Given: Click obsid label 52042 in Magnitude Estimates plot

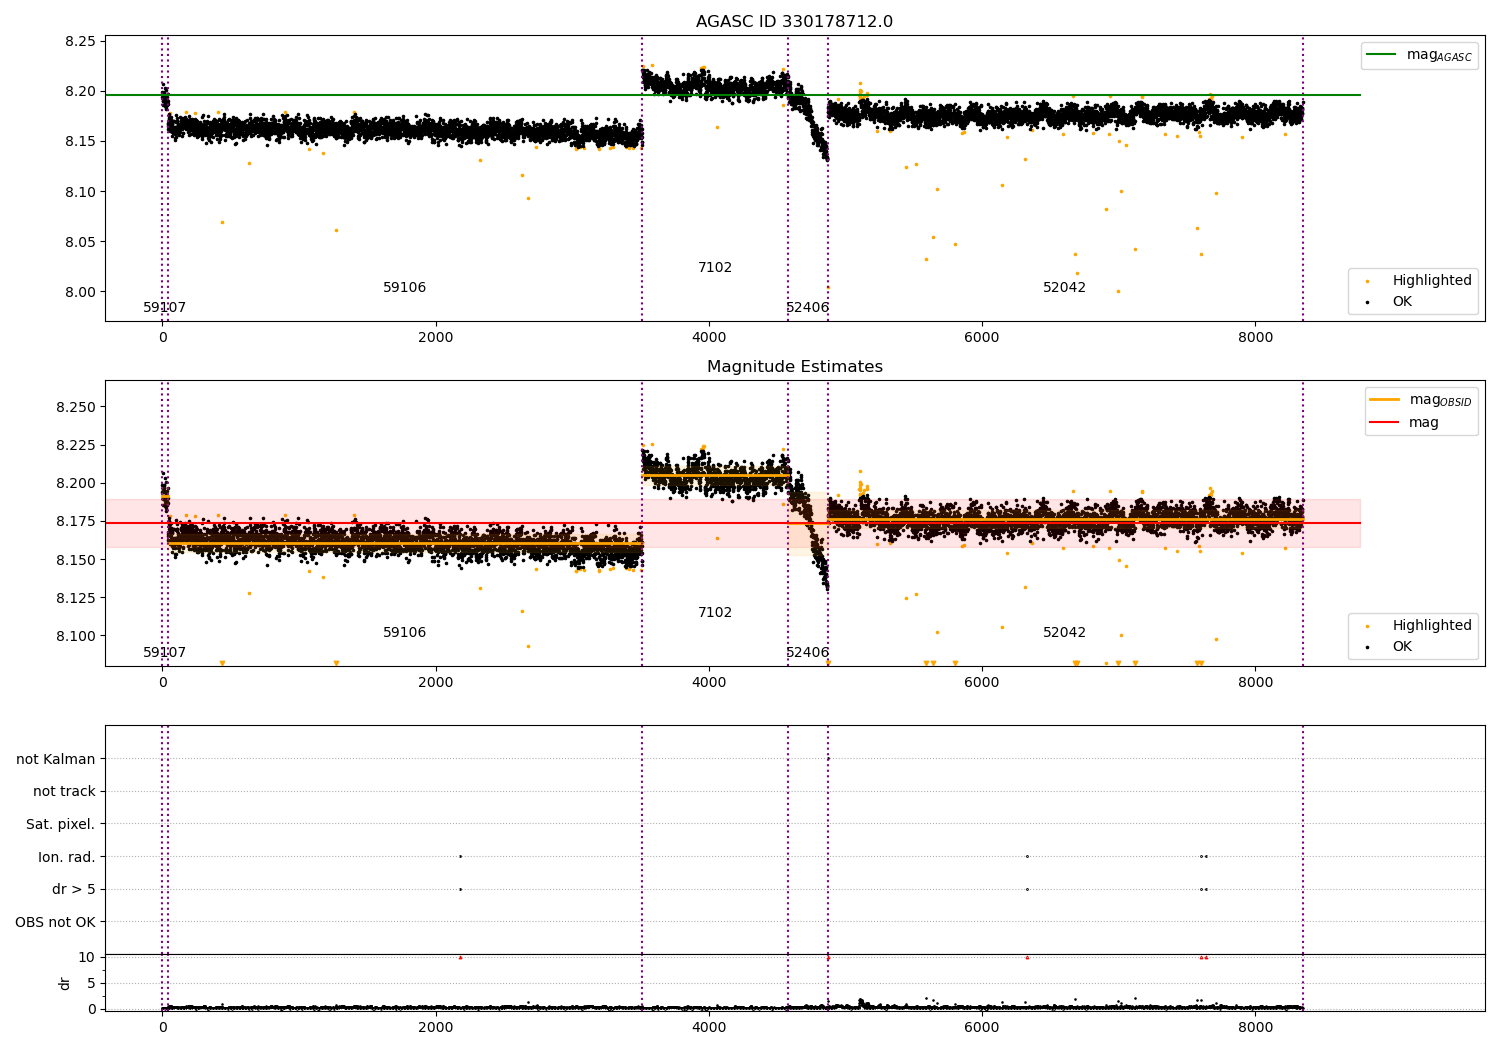Looking at the screenshot, I should coord(1065,633).
